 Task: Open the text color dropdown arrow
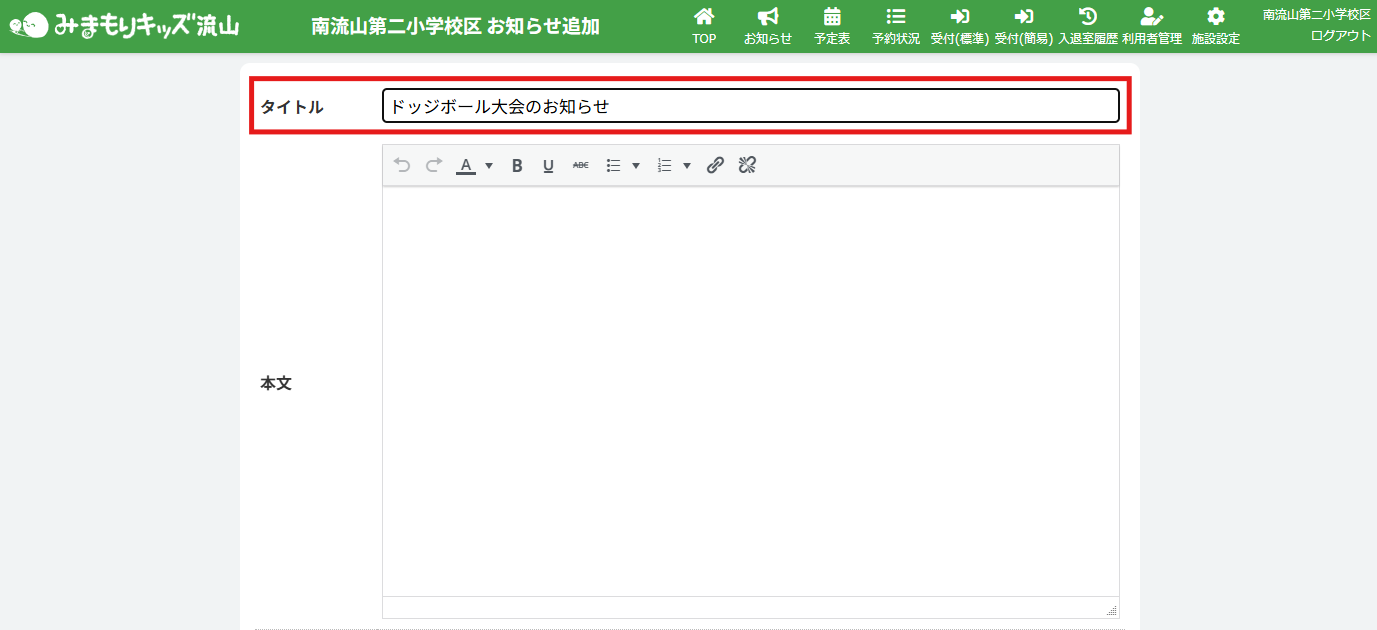[489, 166]
